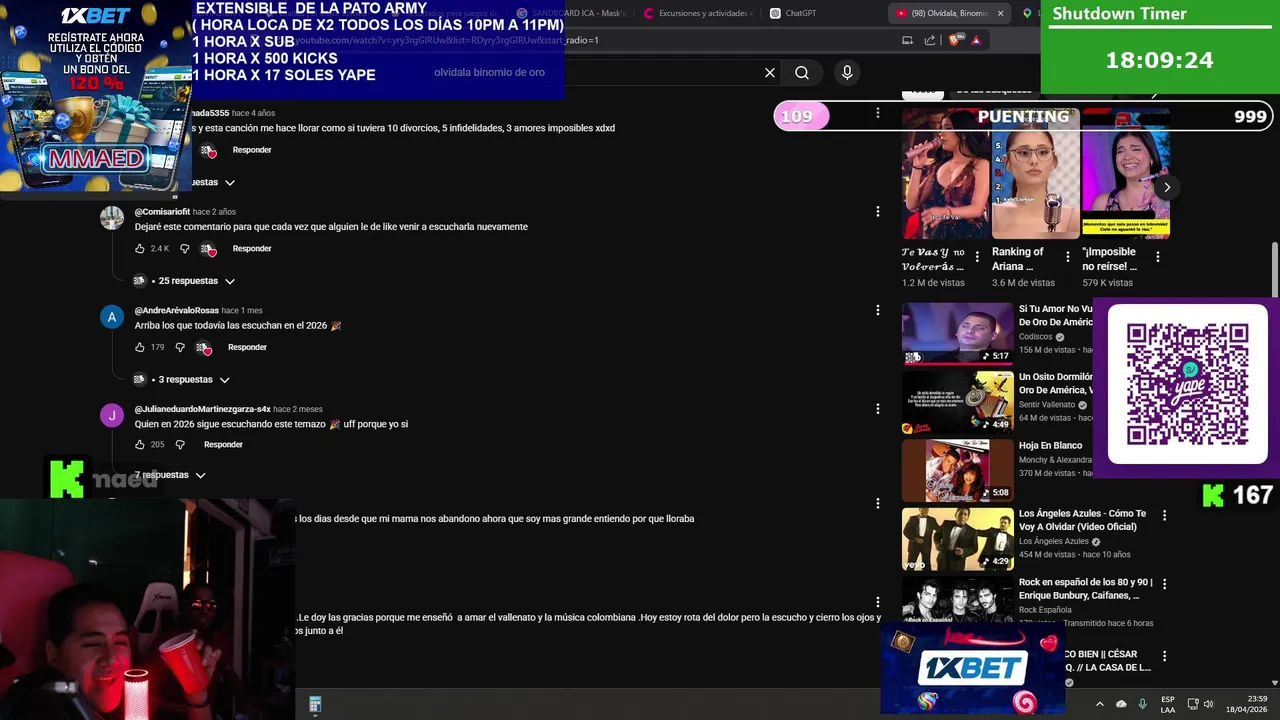Image resolution: width=1280 pixels, height=720 pixels.
Task: Open @AndreArévaloRosas username link
Action: coord(177,311)
